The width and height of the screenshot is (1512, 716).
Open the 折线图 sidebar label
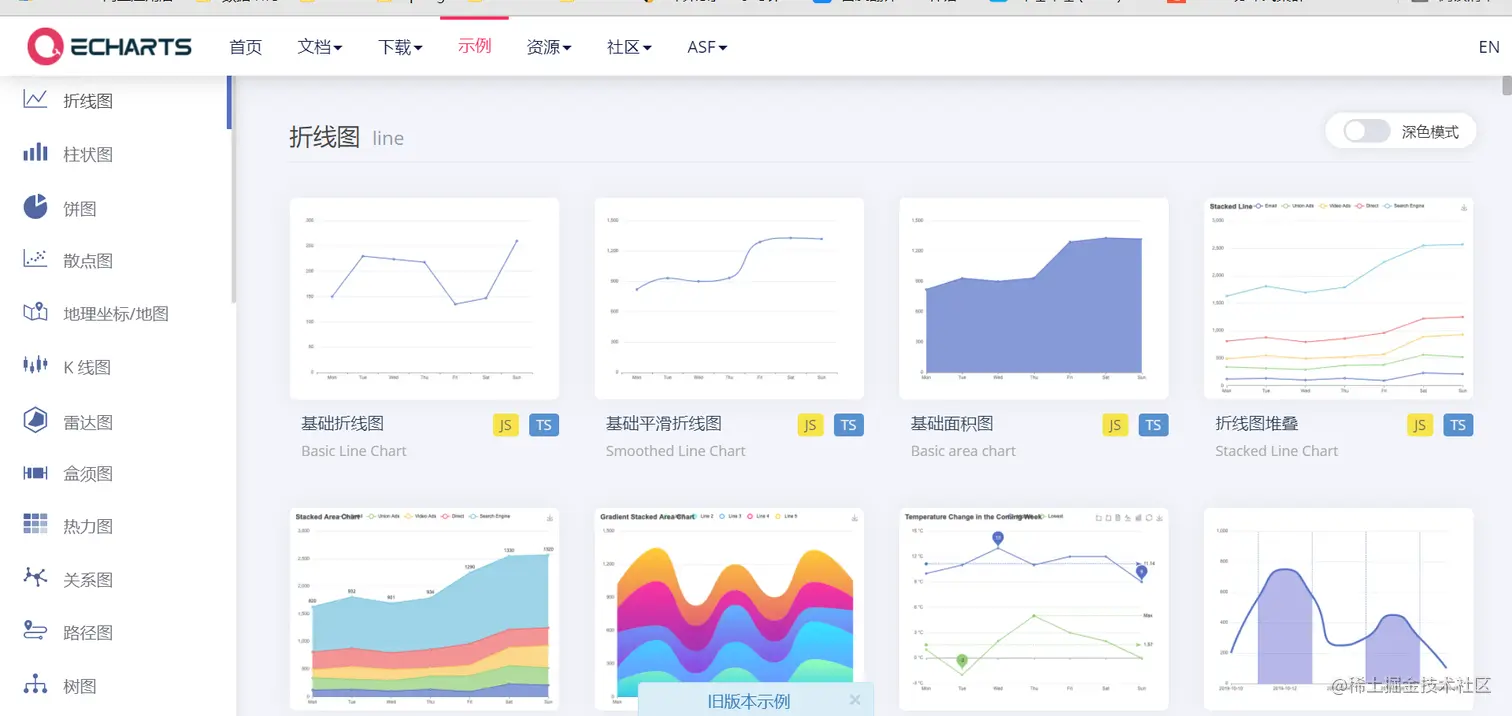tap(88, 101)
